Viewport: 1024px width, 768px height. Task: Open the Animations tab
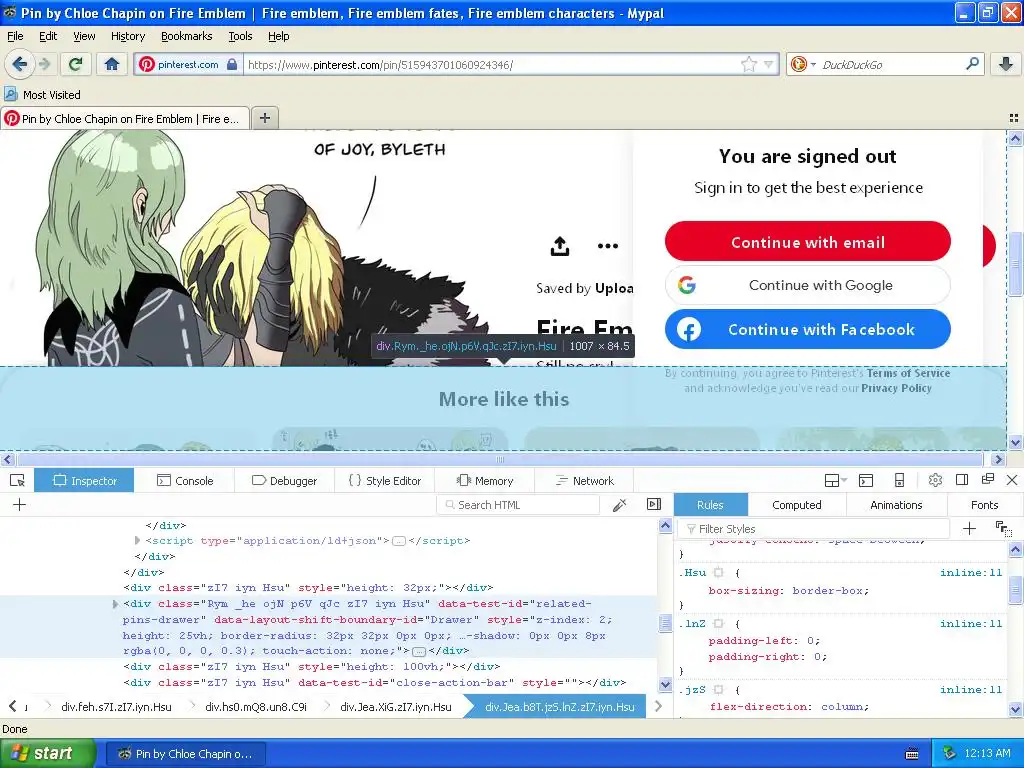896,505
